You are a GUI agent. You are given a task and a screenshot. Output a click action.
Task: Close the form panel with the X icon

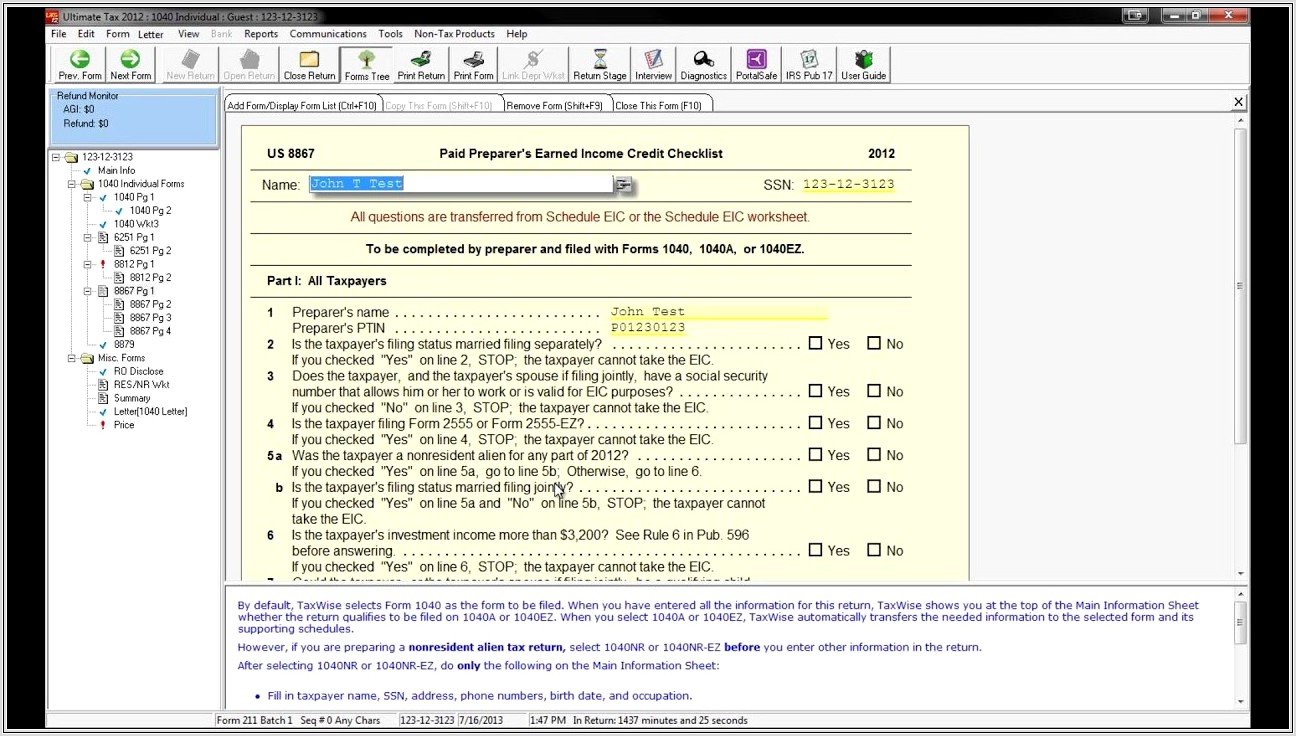point(1239,102)
